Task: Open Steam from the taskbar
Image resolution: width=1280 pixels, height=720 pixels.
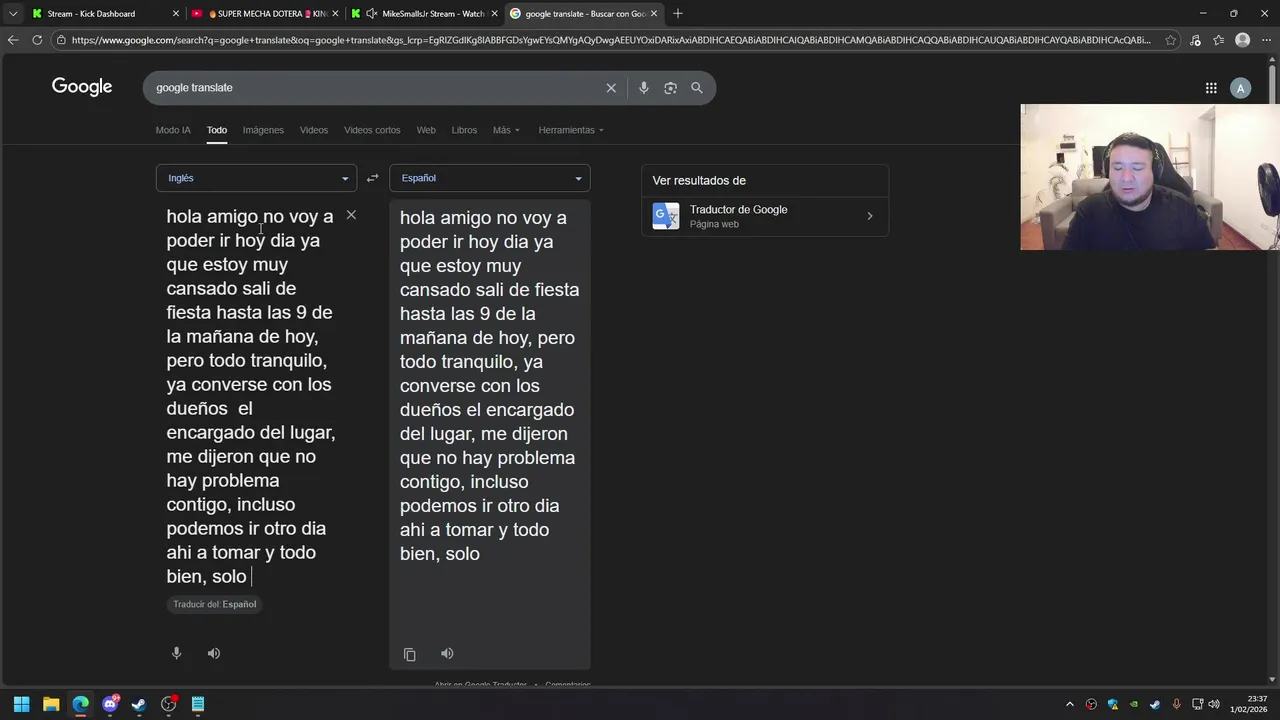Action: [139, 704]
